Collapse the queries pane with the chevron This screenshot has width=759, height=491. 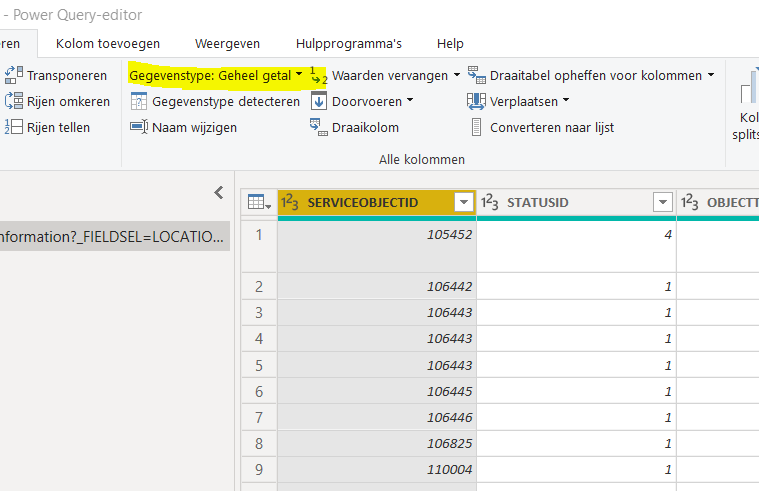[219, 193]
